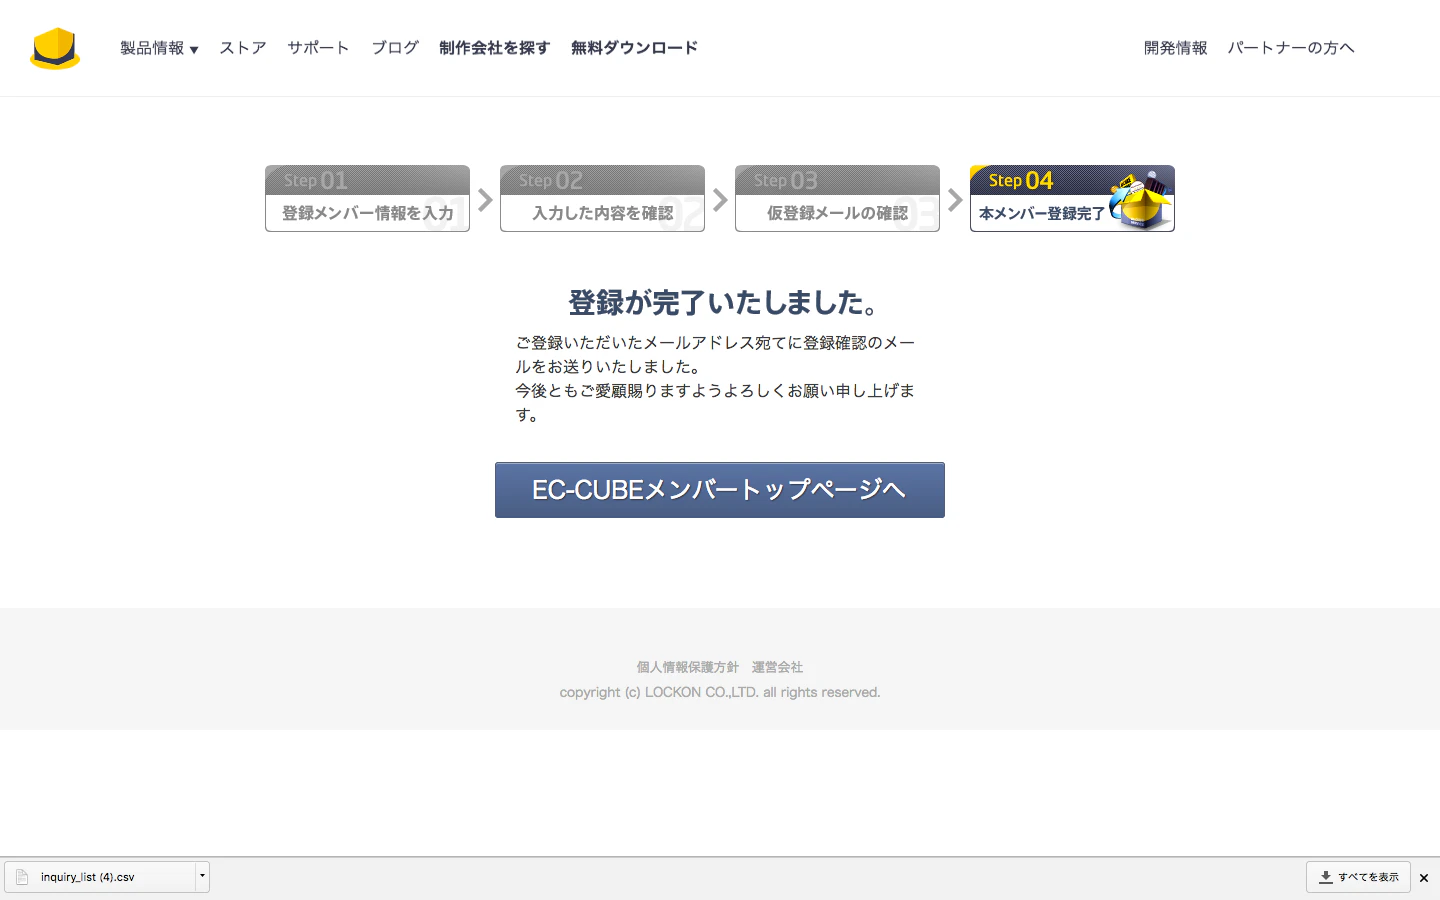Image resolution: width=1440 pixels, height=900 pixels.
Task: Click the EC-CUBE yellow cube logo
Action: click(x=55, y=48)
